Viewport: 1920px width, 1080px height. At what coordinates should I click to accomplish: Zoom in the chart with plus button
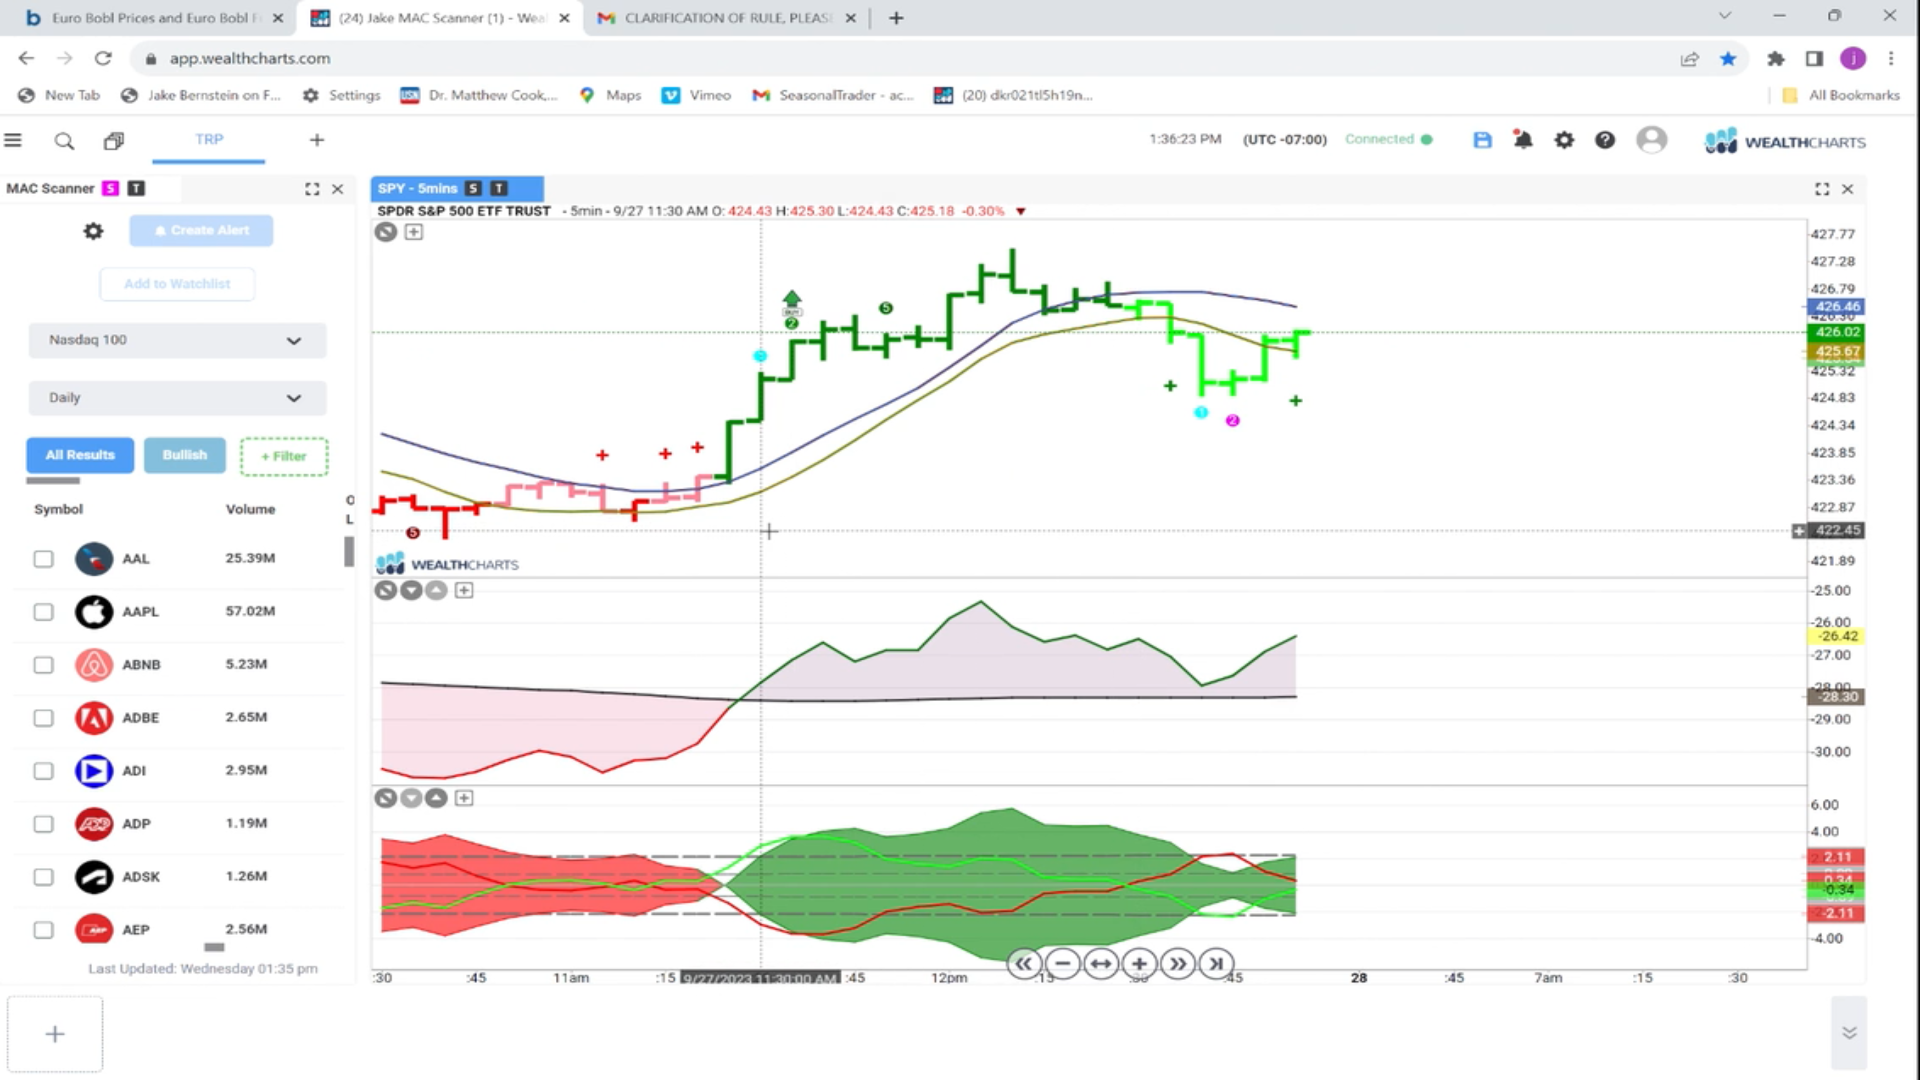(1139, 964)
